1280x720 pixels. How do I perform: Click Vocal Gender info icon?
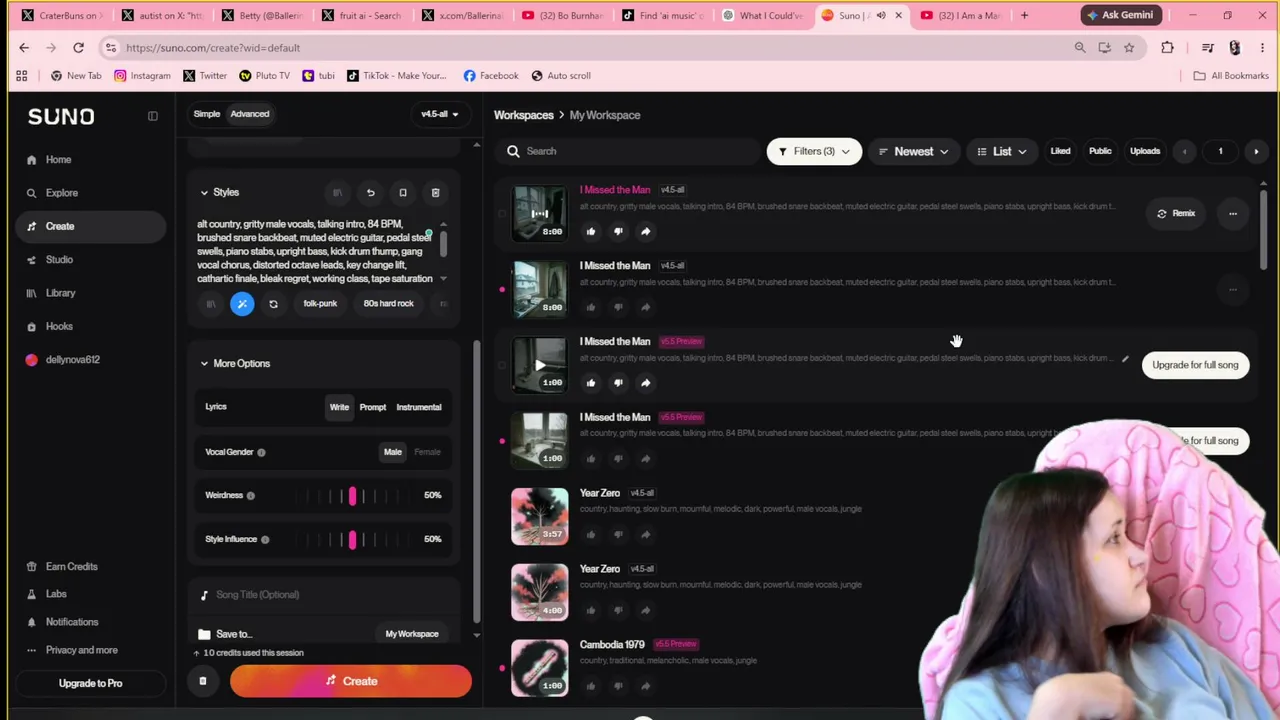(261, 452)
